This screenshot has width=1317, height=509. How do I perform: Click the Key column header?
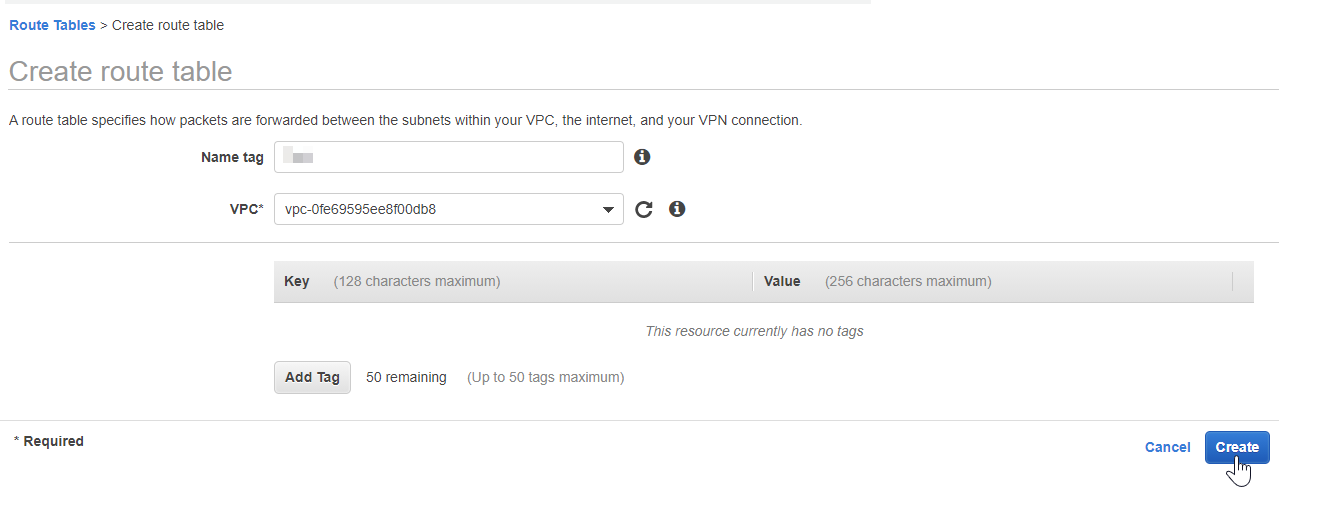pos(297,281)
